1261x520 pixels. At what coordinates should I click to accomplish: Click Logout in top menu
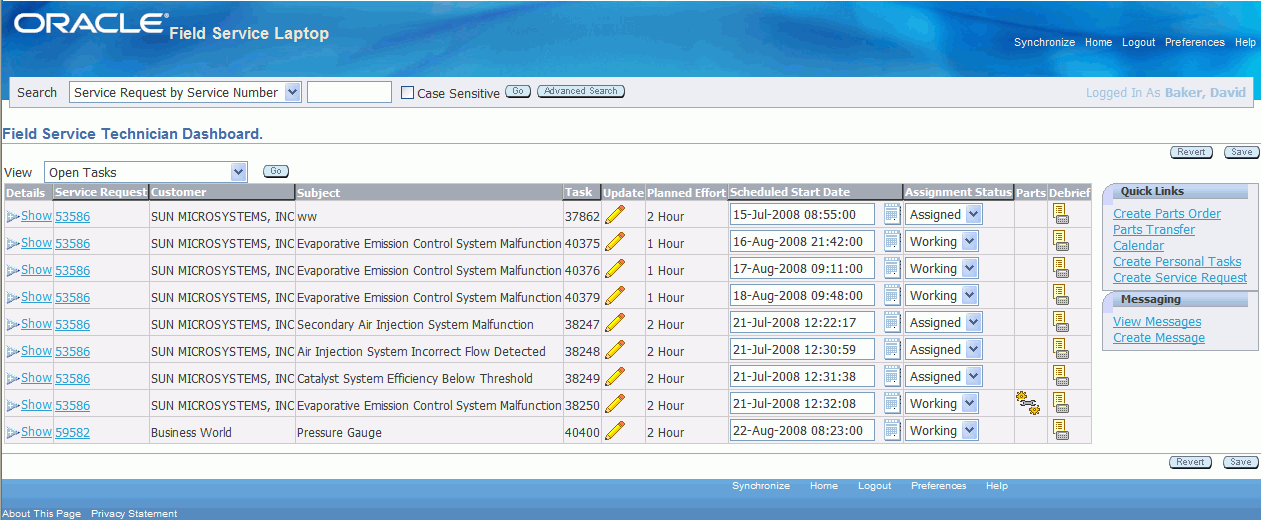(1138, 42)
